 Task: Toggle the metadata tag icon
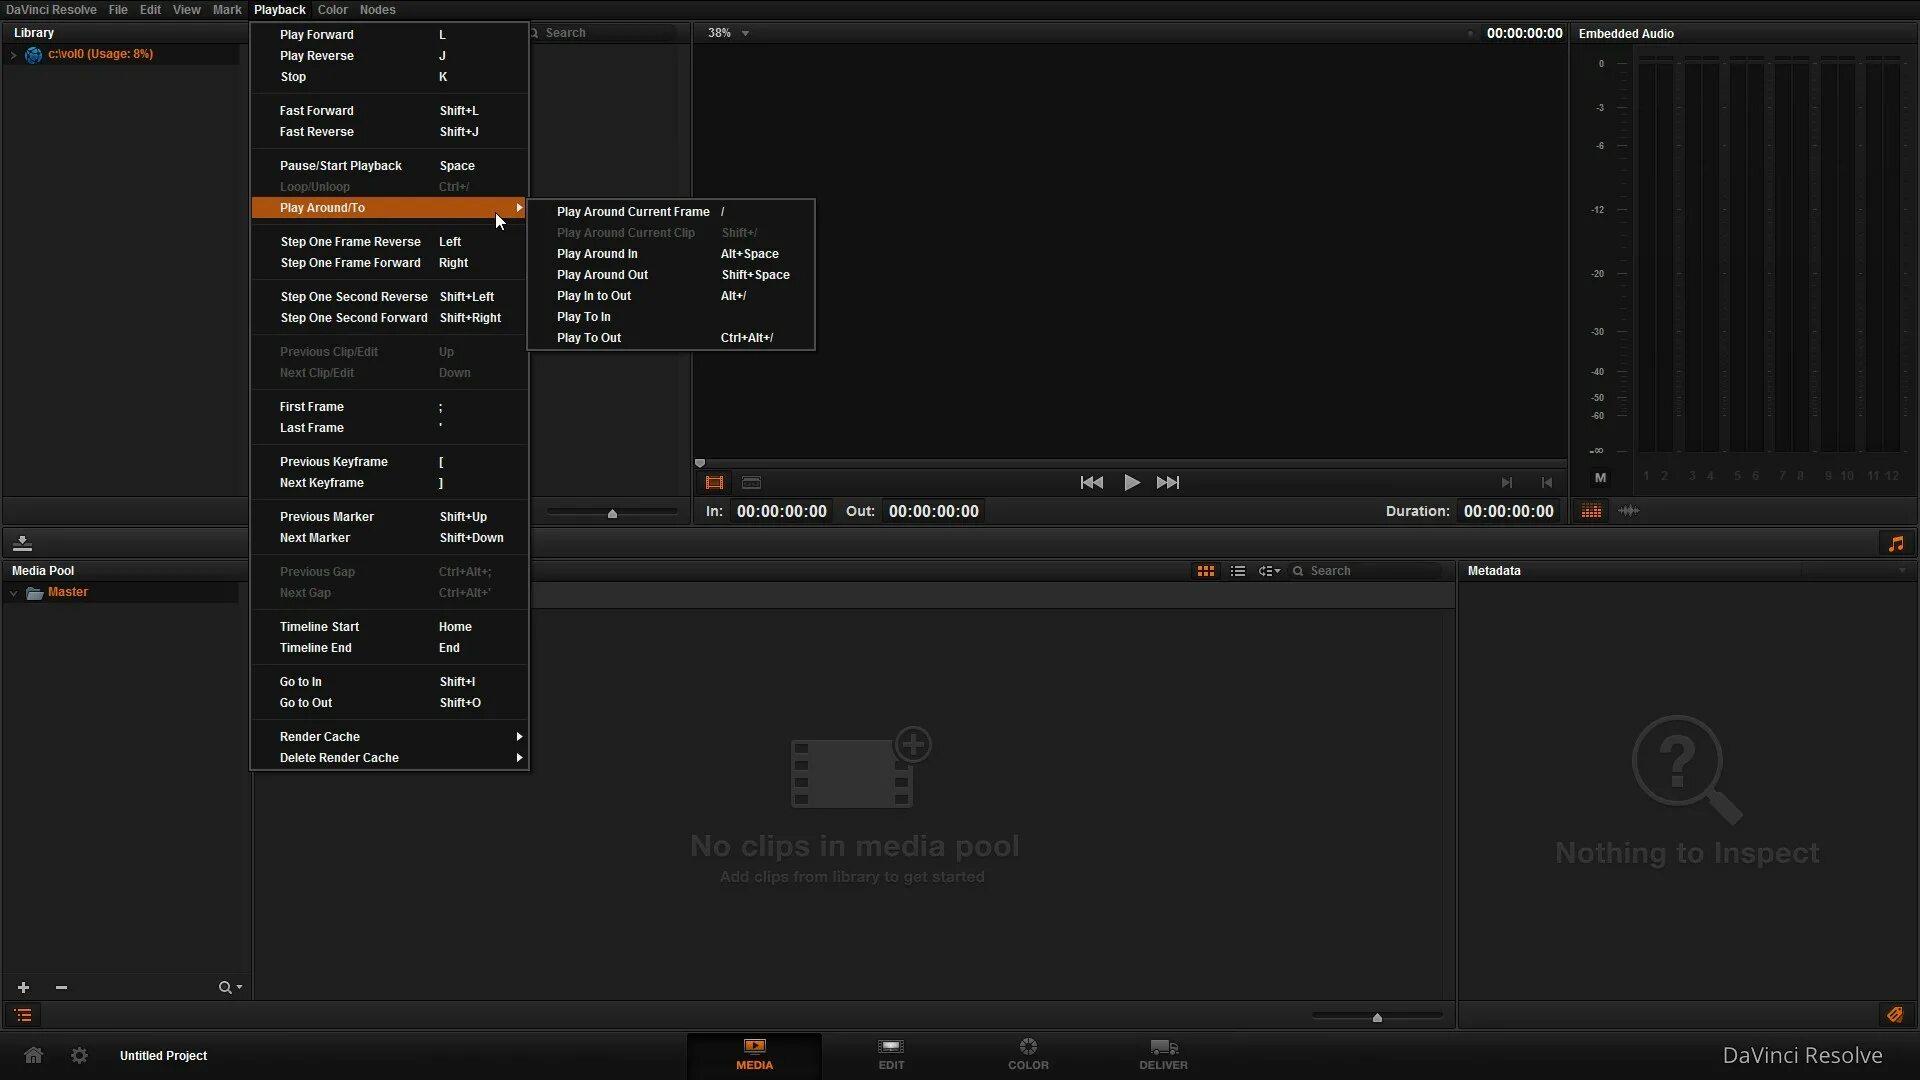1895,1015
